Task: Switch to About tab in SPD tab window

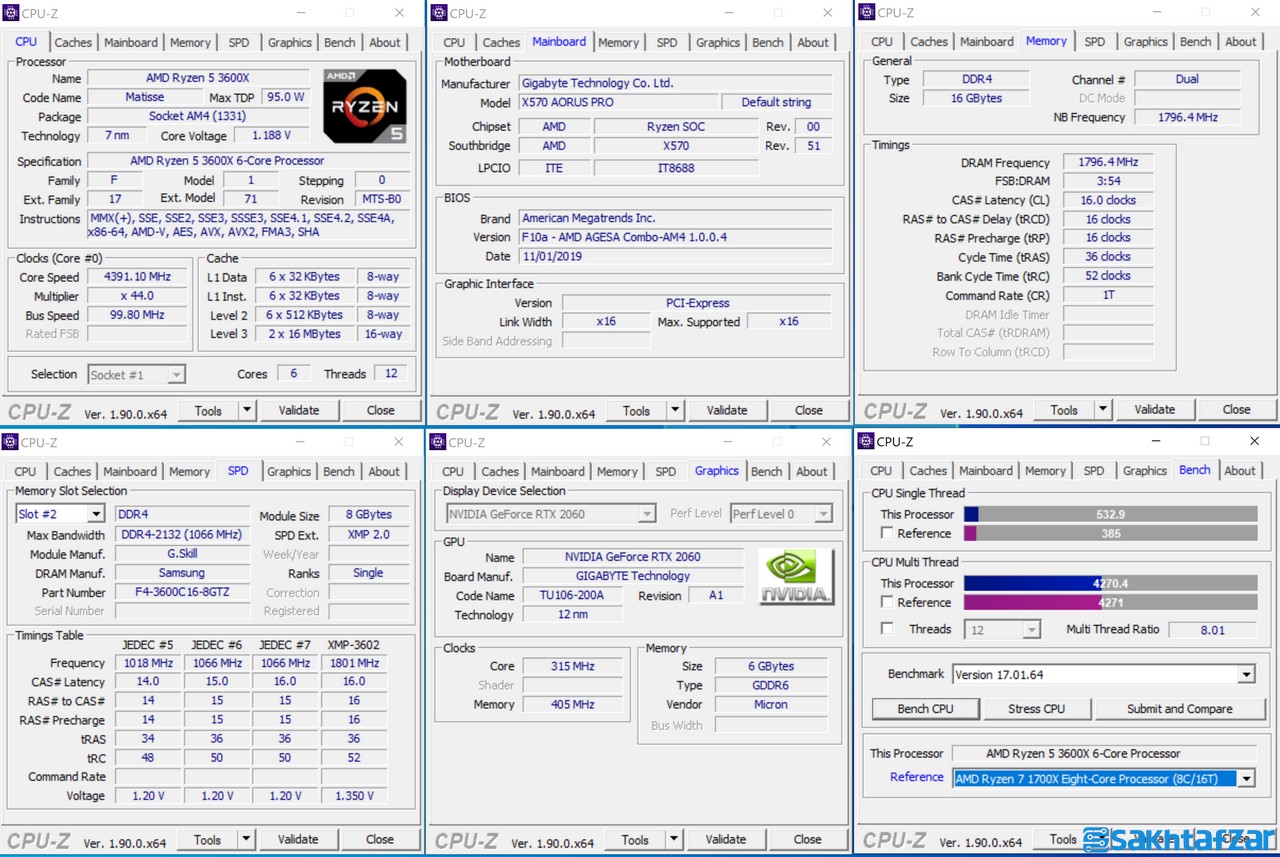Action: (384, 471)
